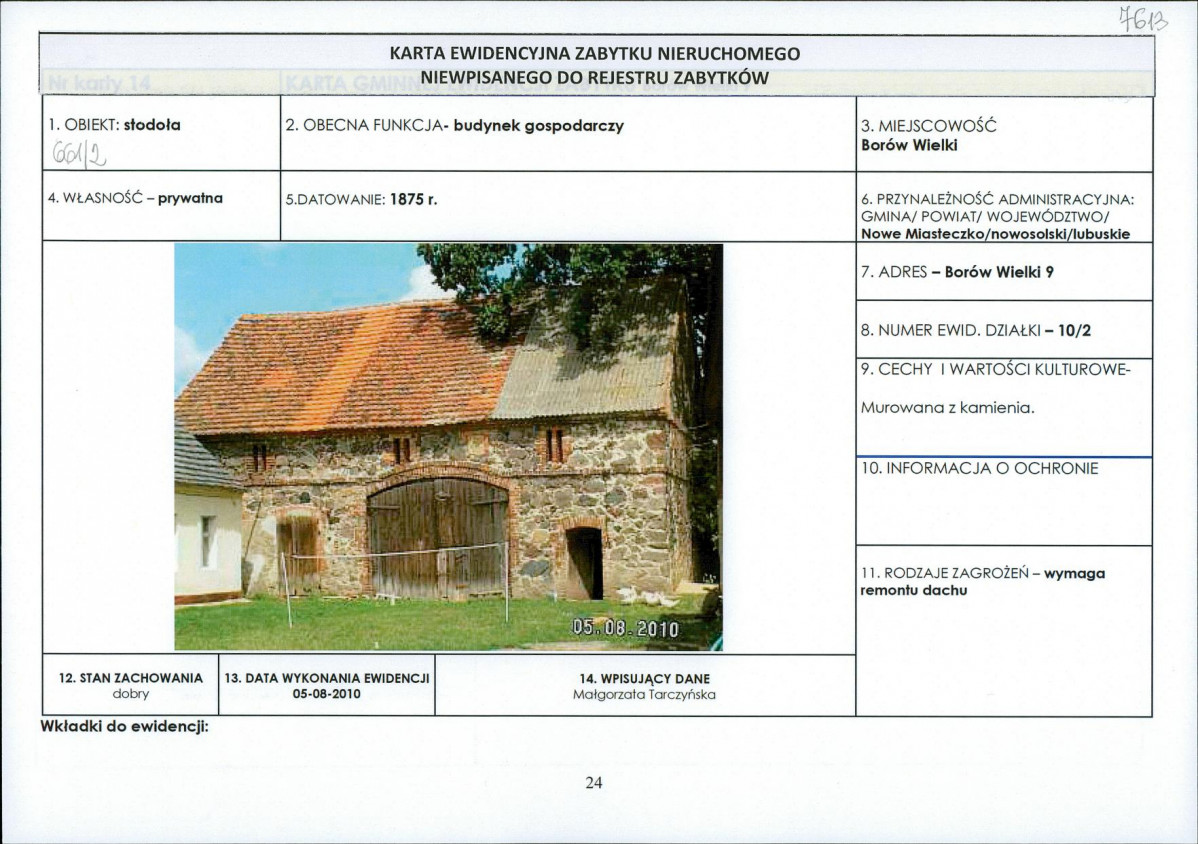This screenshot has height=844, width=1198.
Task: Select the text 'Murowana z kamienia.'
Action: coord(947,408)
